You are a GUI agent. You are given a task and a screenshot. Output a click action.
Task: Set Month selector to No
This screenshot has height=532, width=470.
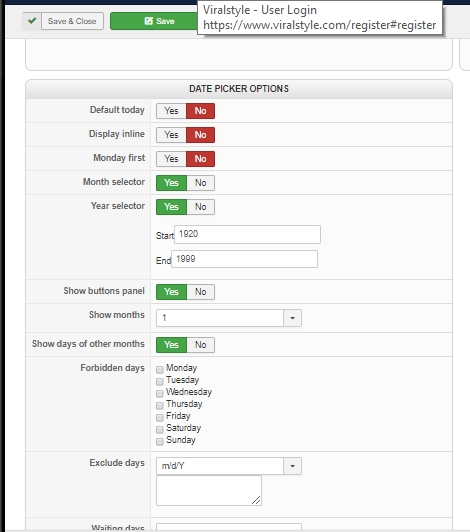[x=201, y=183]
